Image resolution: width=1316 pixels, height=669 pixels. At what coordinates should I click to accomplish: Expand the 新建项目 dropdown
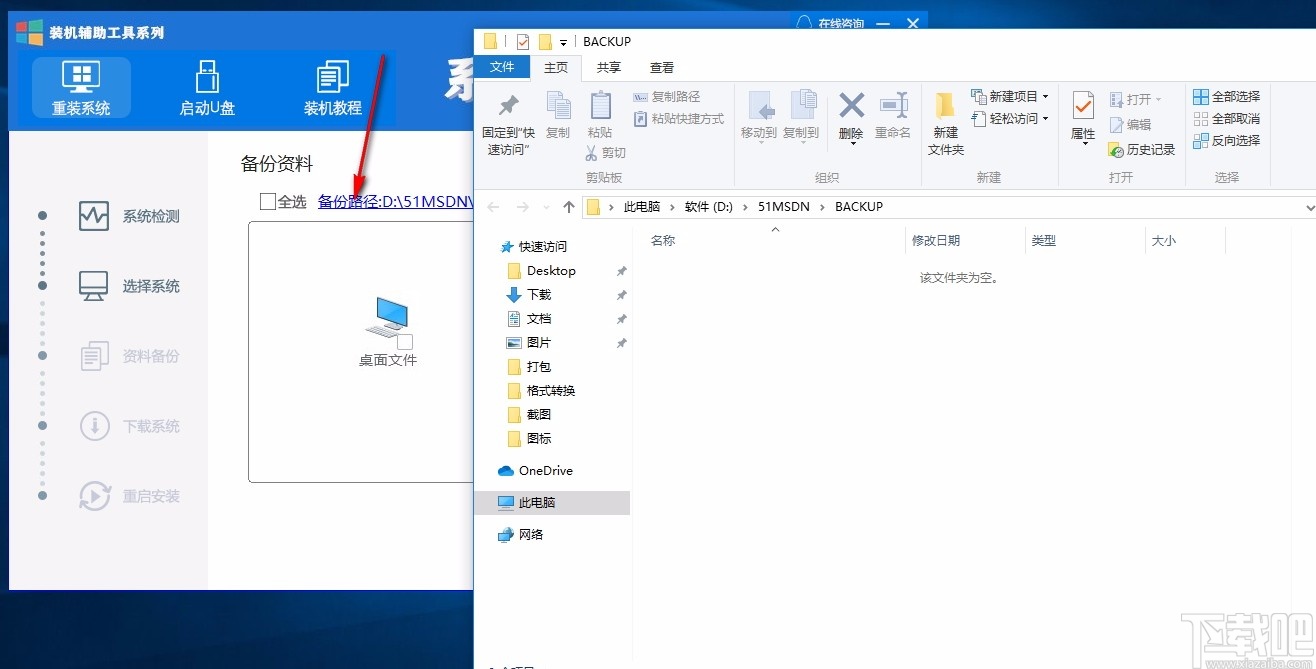click(x=1009, y=95)
